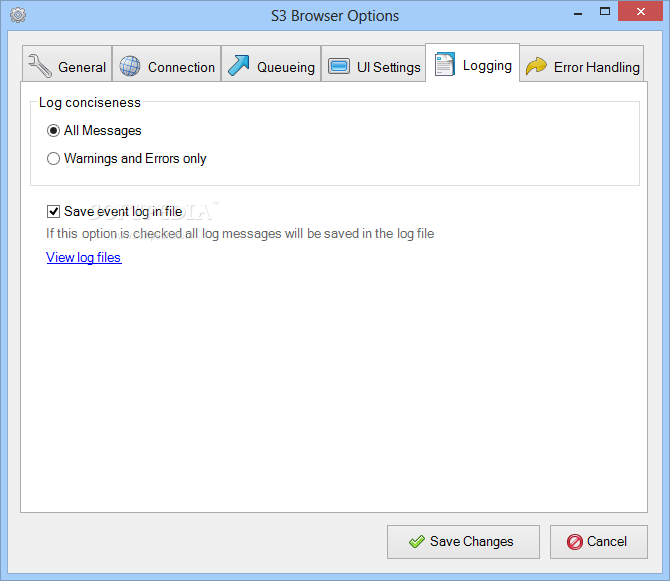670x581 pixels.
Task: Click the yellow arrow Error Handling icon
Action: (x=536, y=66)
